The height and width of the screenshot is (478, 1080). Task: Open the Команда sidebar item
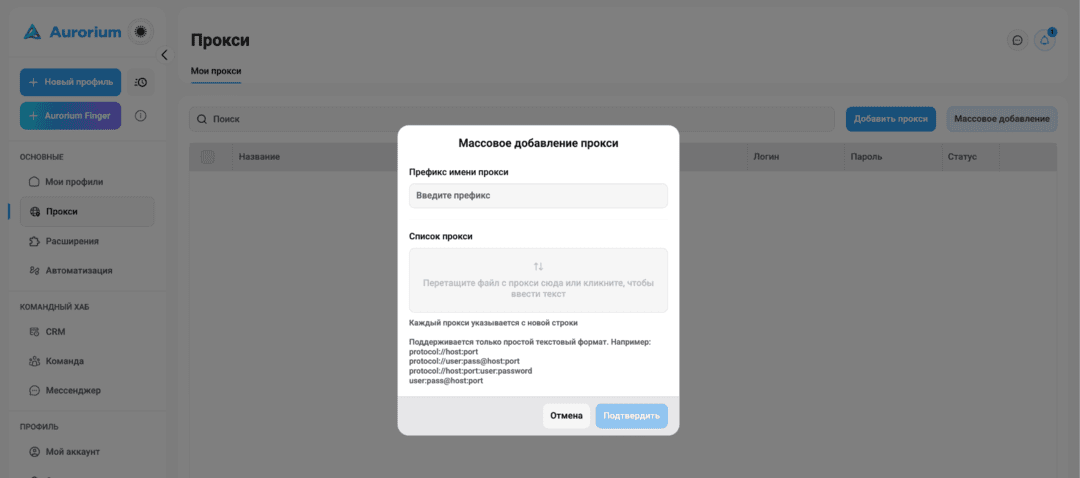(87, 361)
